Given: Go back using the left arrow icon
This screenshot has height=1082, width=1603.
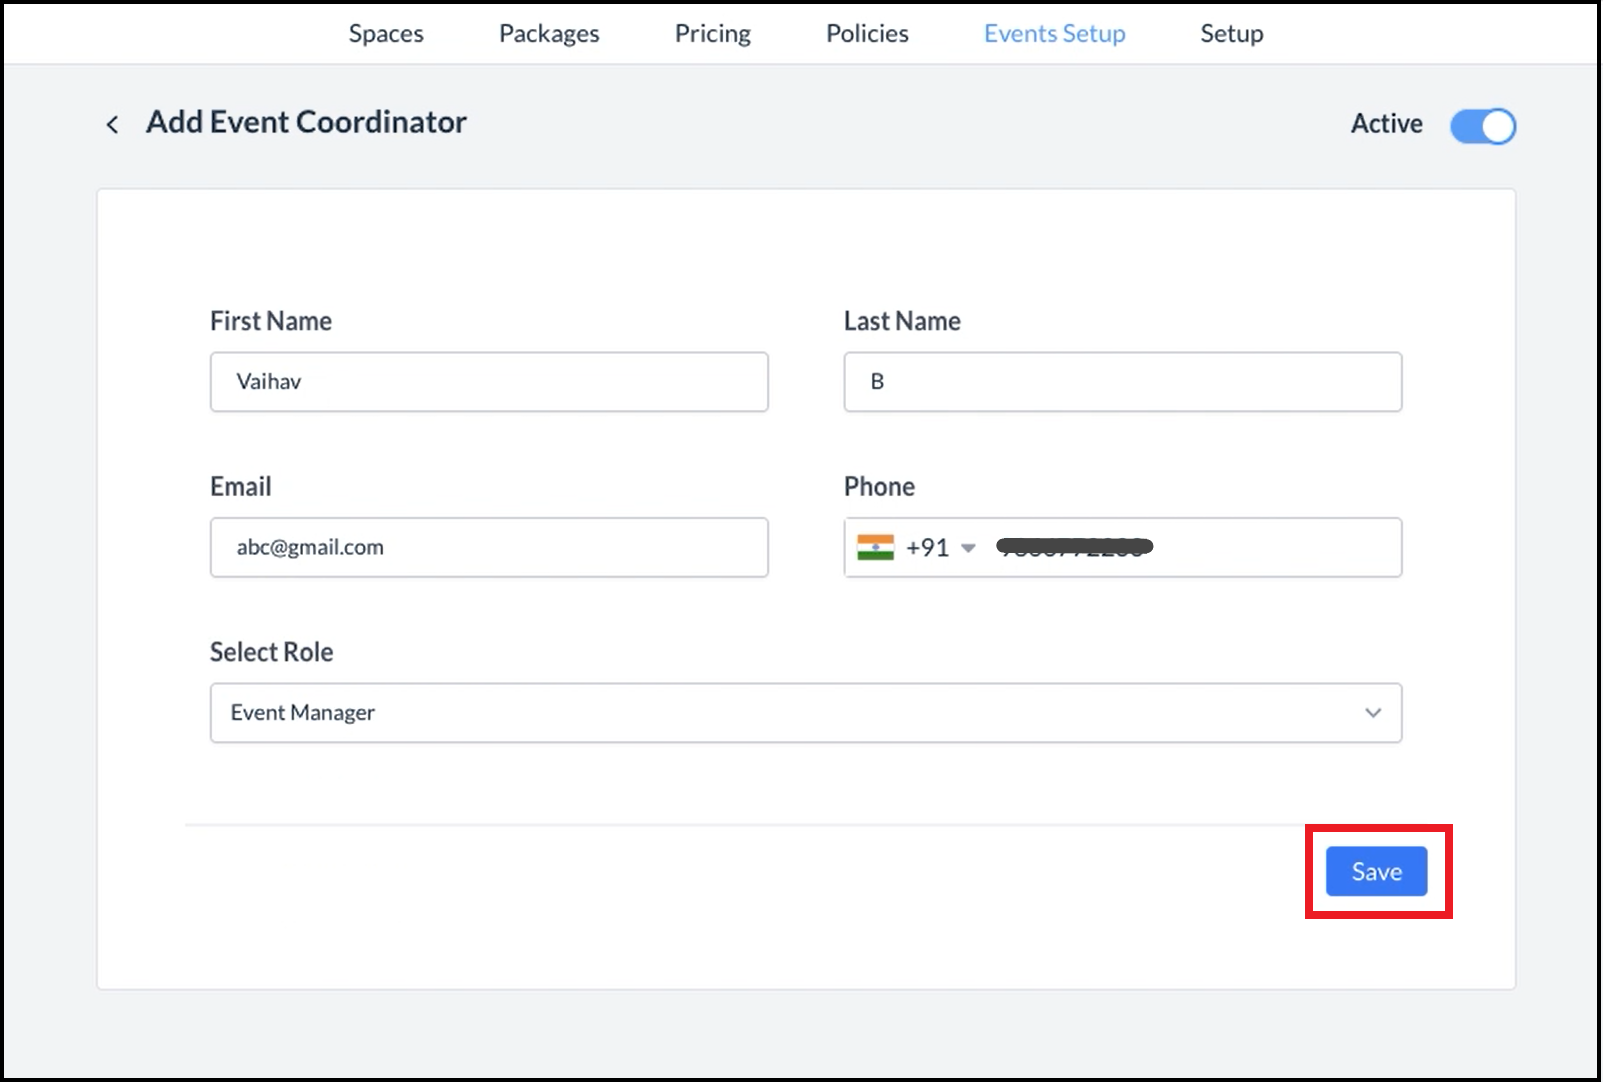Looking at the screenshot, I should [x=112, y=124].
